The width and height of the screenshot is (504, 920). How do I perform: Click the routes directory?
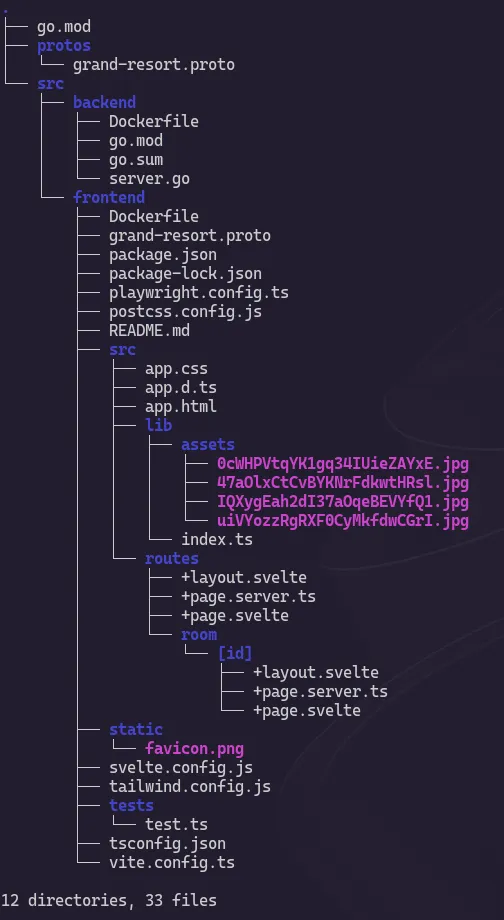click(172, 559)
